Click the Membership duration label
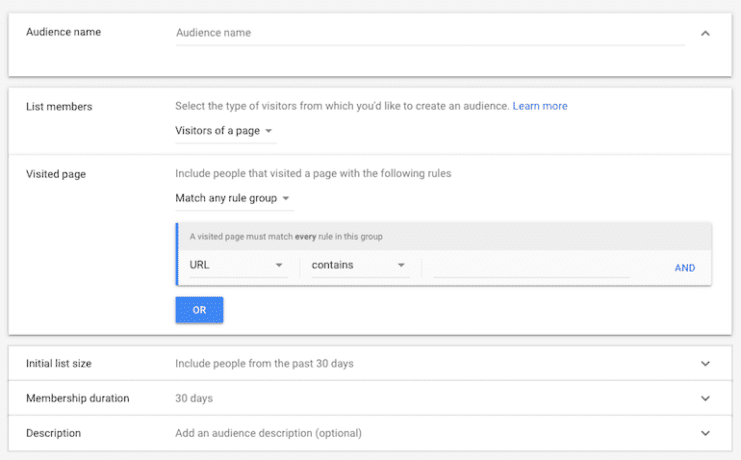This screenshot has width=741, height=460. point(77,398)
